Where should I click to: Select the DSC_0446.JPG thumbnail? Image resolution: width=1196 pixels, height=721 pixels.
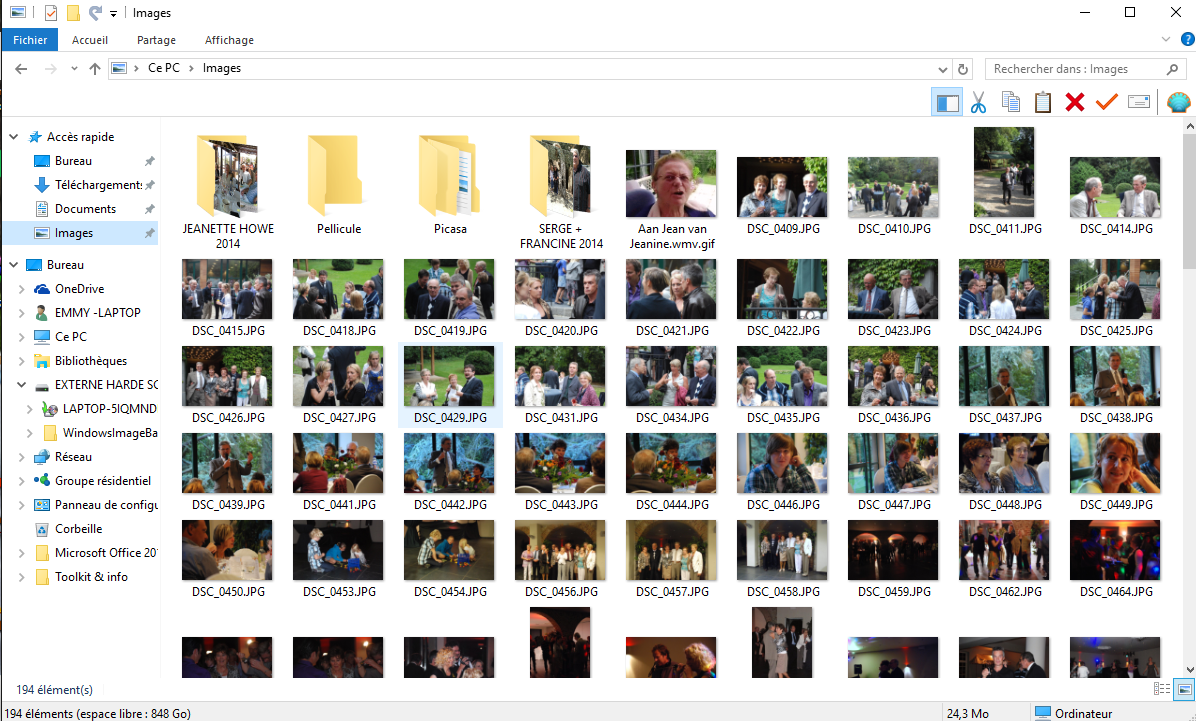[x=783, y=472]
